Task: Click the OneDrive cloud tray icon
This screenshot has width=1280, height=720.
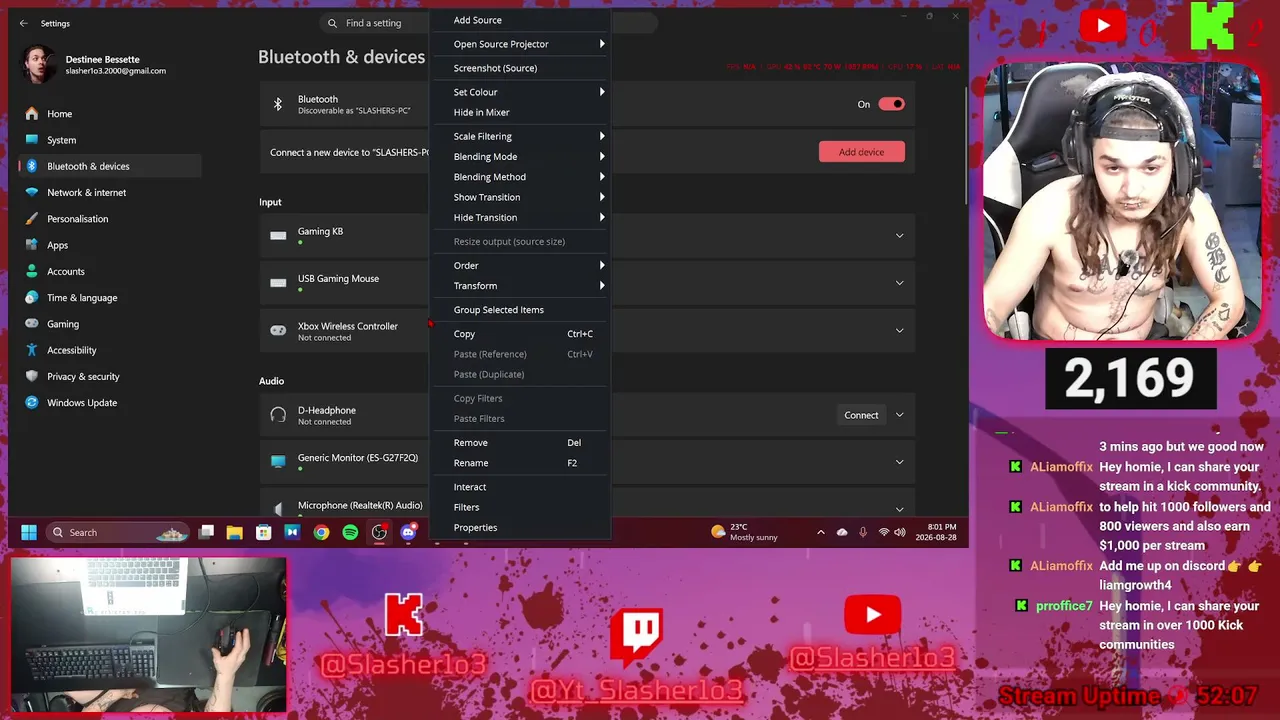Action: point(842,532)
